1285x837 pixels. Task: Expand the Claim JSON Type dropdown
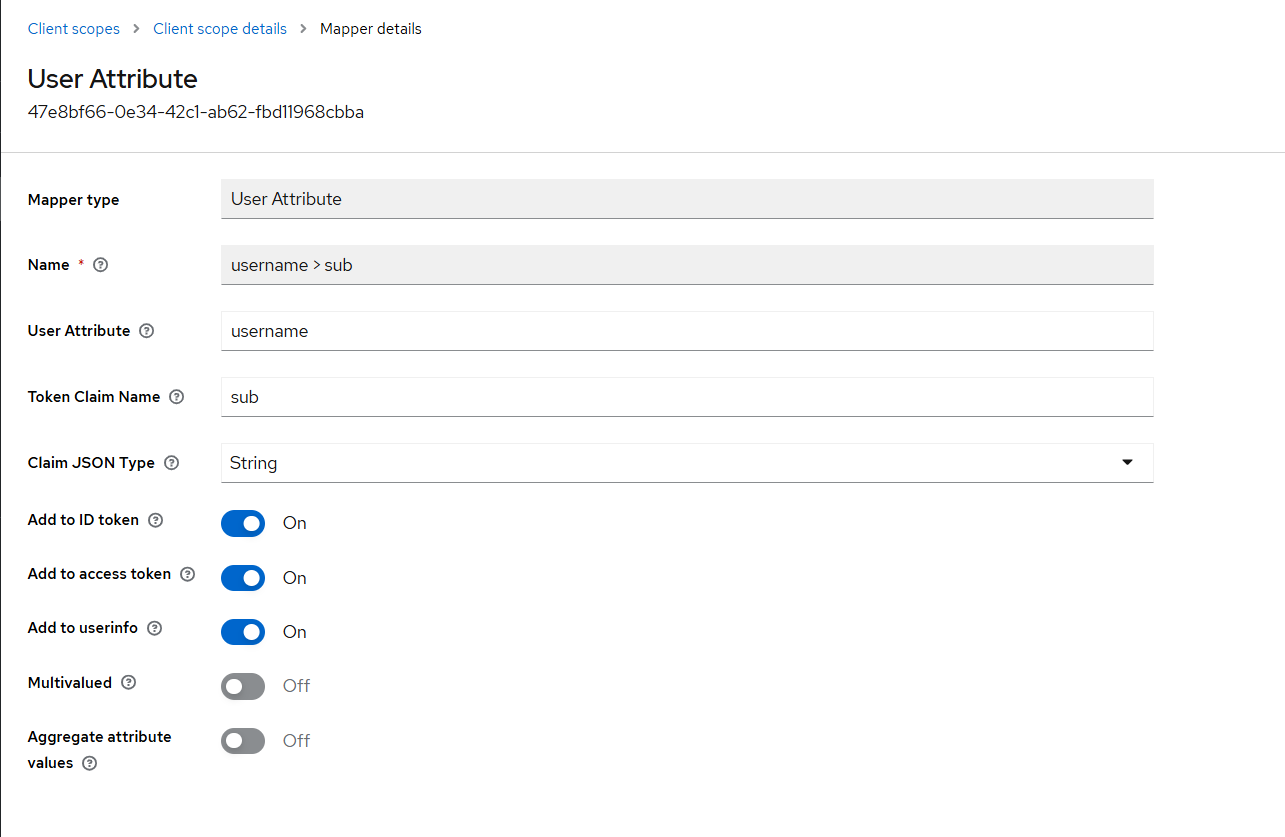point(686,463)
